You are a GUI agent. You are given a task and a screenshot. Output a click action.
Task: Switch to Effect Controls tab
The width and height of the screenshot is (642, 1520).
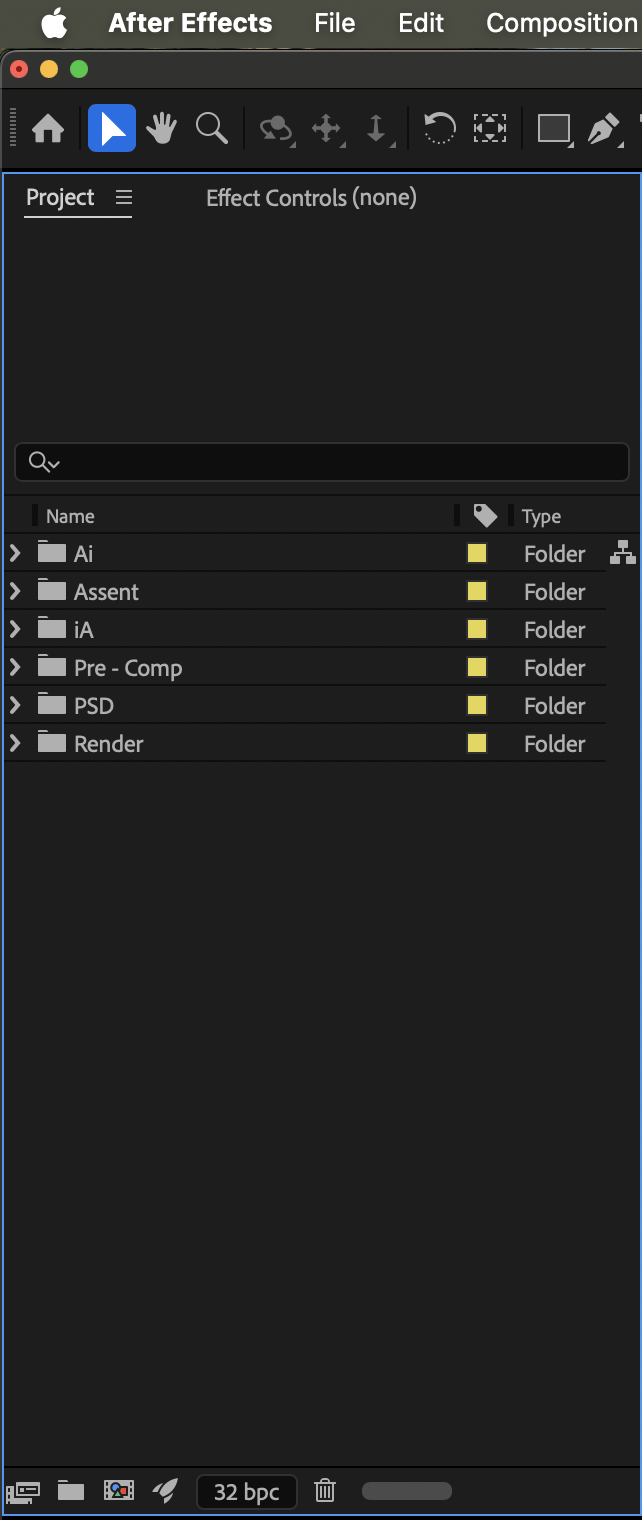tap(311, 198)
